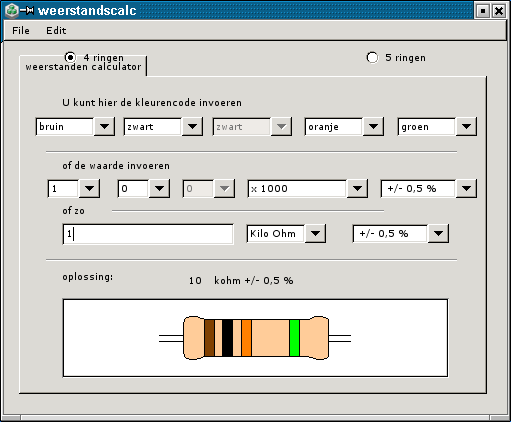
Task: Click the maximize window button
Action: tap(482, 11)
